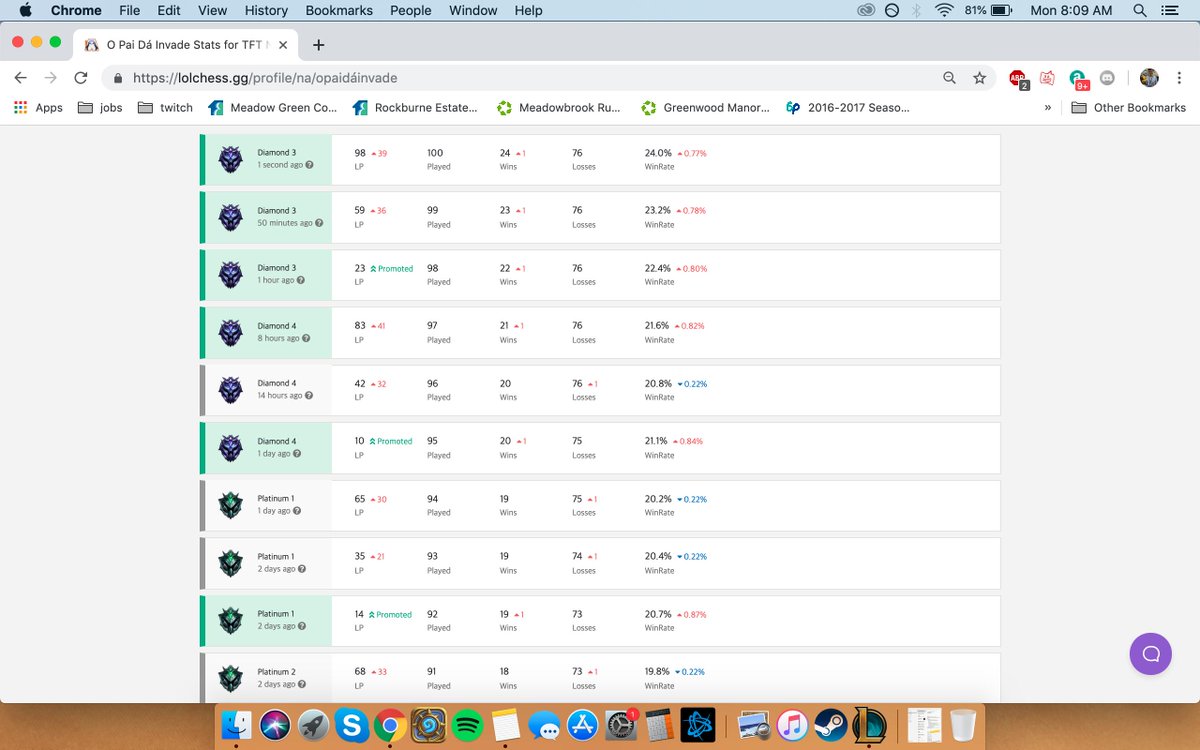
Task: Click '65' LP in Platinum 1 row
Action: click(x=360, y=499)
